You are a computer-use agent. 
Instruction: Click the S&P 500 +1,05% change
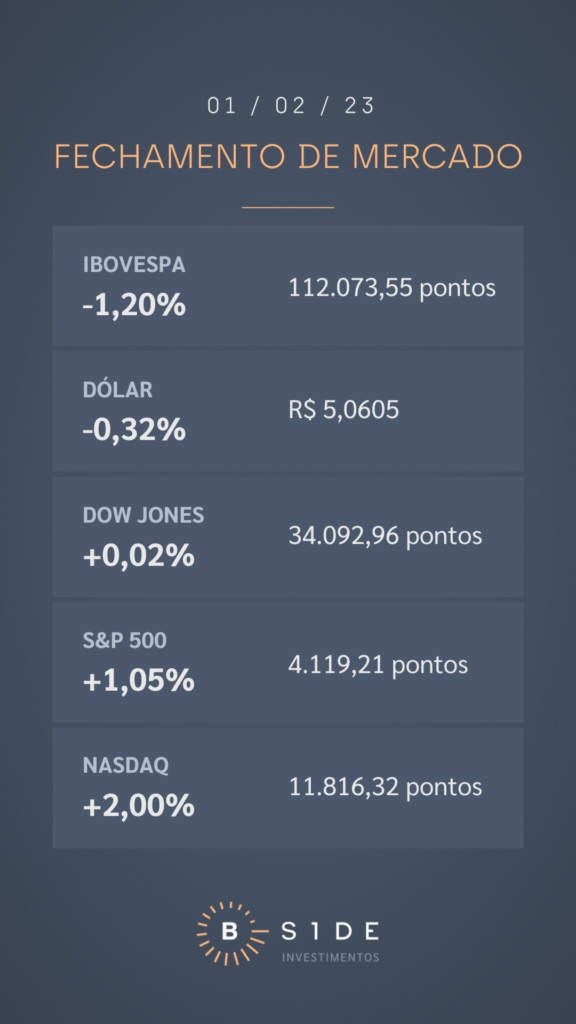pyautogui.click(x=138, y=682)
